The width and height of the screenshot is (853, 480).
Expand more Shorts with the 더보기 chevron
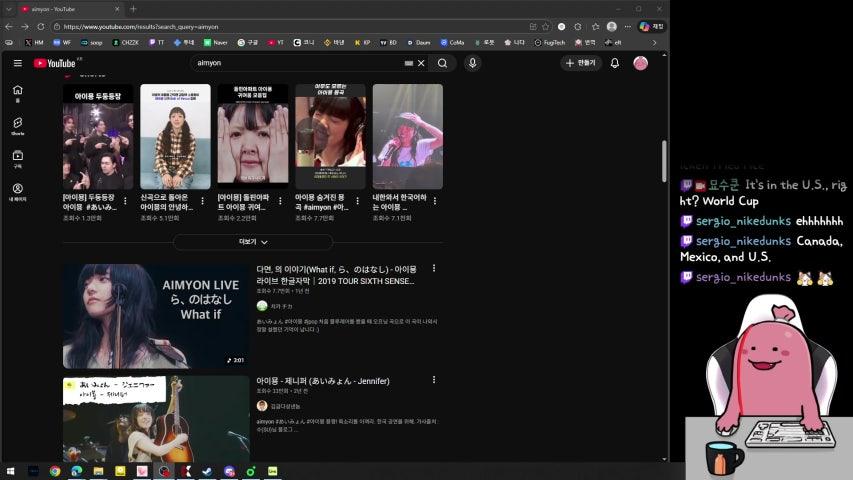253,242
